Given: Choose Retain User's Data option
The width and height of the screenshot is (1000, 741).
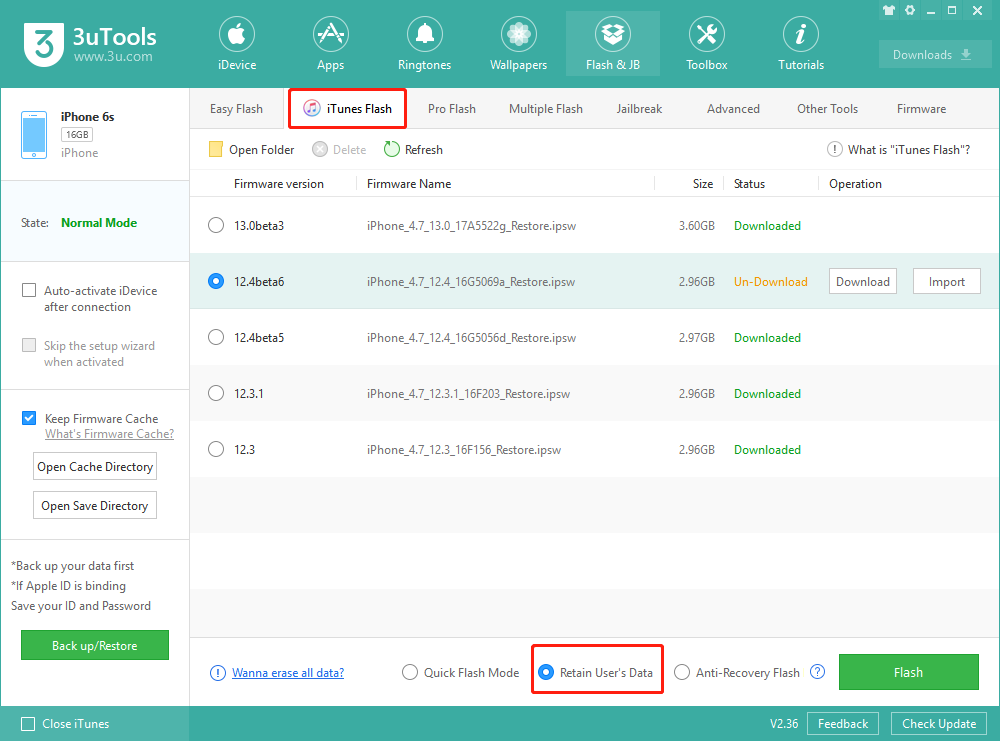Looking at the screenshot, I should click(x=546, y=672).
